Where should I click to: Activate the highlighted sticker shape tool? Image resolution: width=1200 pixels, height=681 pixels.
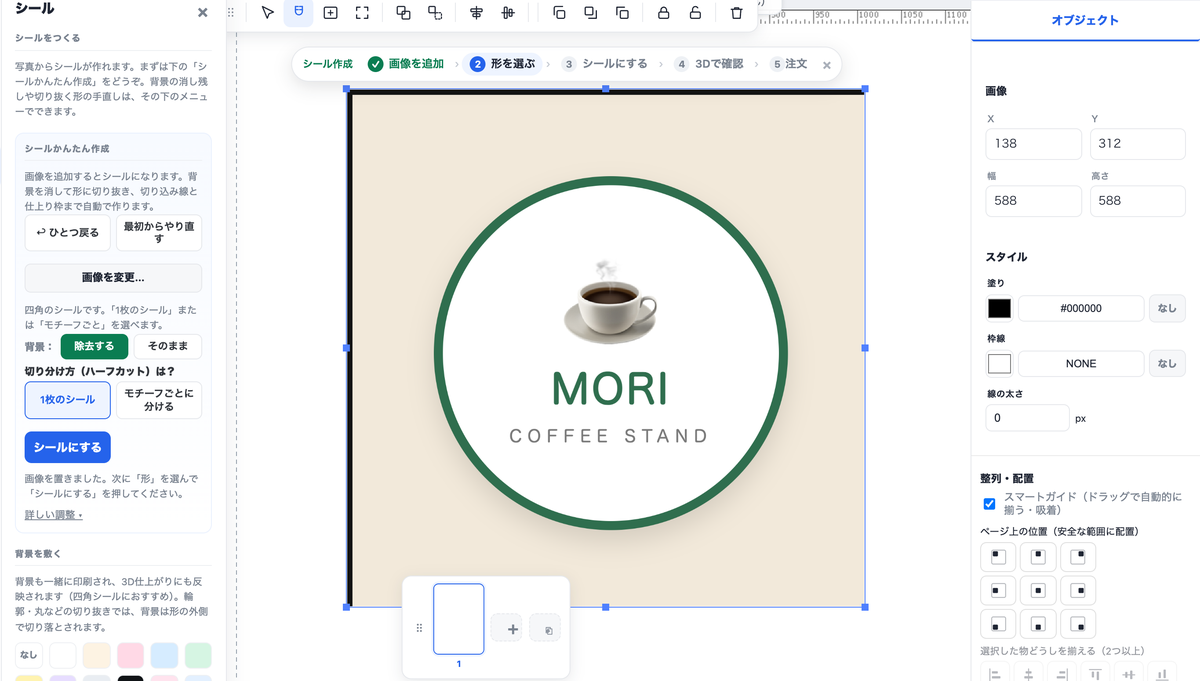click(297, 13)
